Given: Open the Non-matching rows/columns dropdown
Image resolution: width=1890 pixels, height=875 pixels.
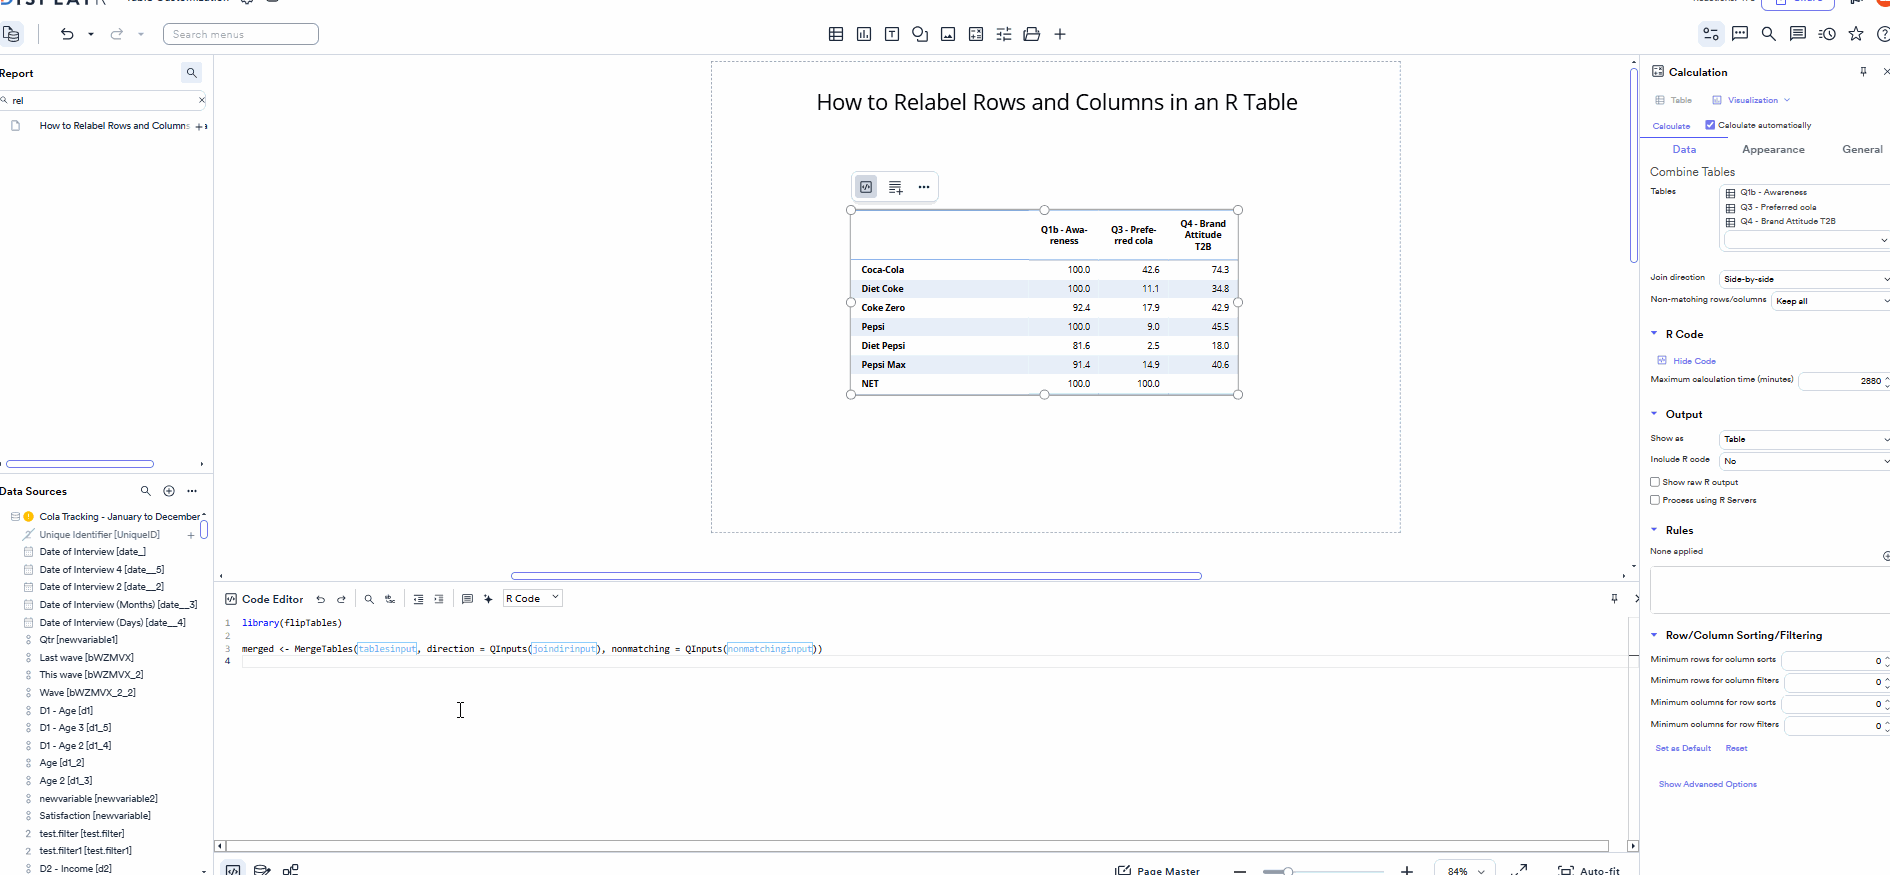Looking at the screenshot, I should click(x=1831, y=301).
